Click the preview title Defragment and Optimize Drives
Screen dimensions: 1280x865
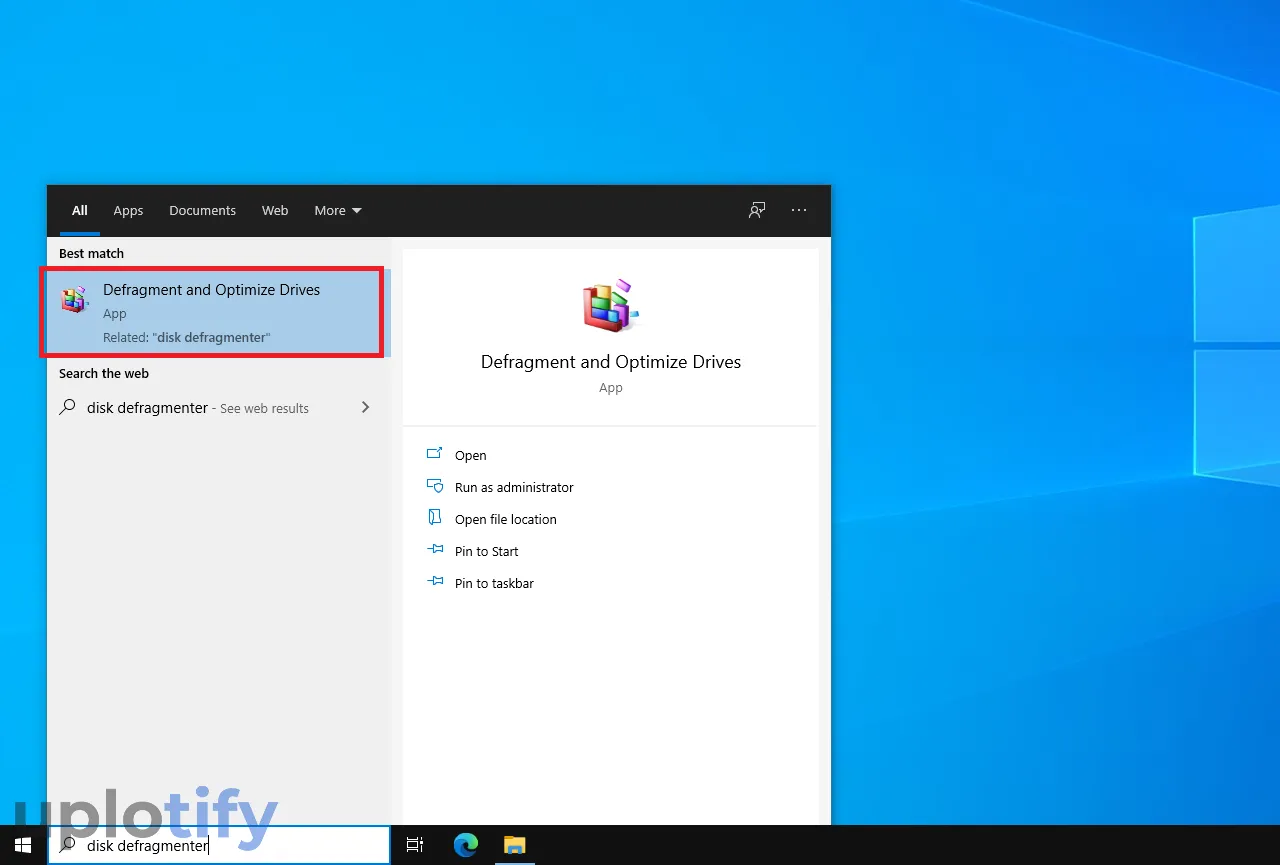tap(611, 362)
